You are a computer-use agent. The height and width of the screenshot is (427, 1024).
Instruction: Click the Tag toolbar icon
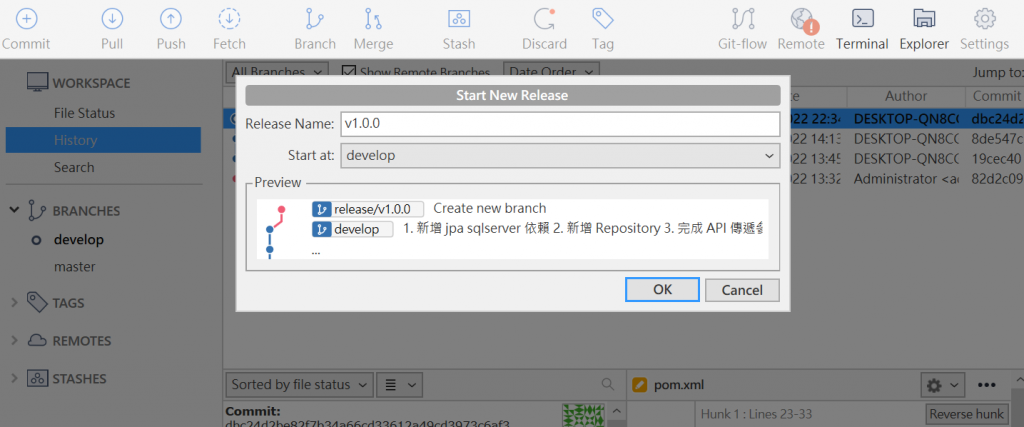602,19
